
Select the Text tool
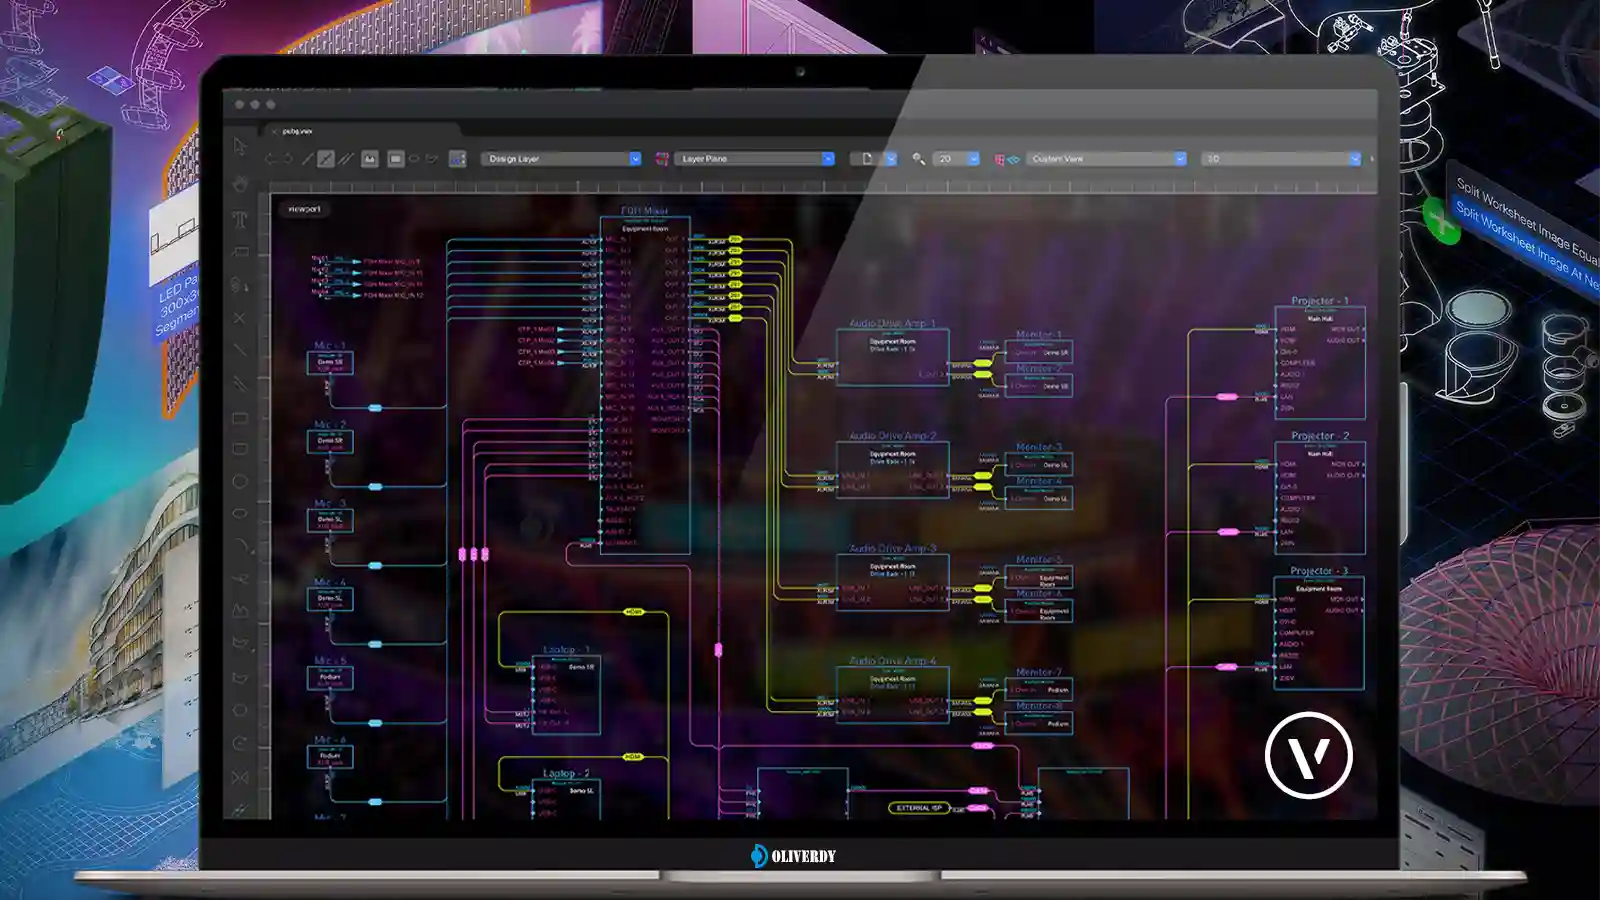click(240, 220)
